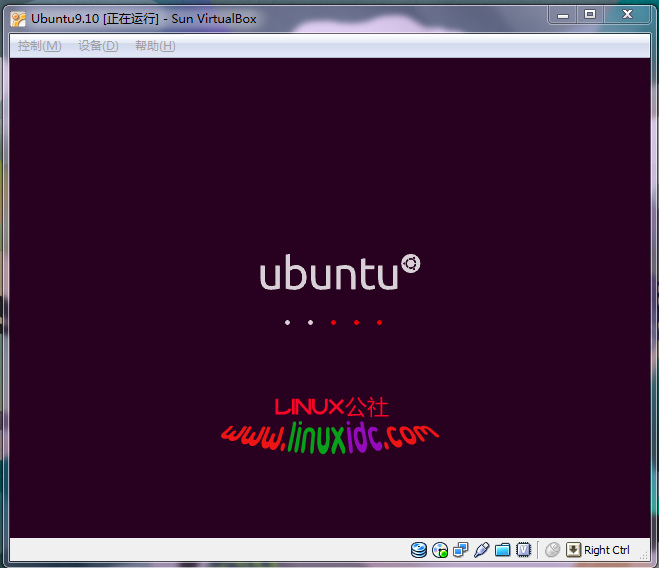Click the VirtualBox icon in the title bar
Viewport: 659px width, 568px height.
(x=18, y=19)
